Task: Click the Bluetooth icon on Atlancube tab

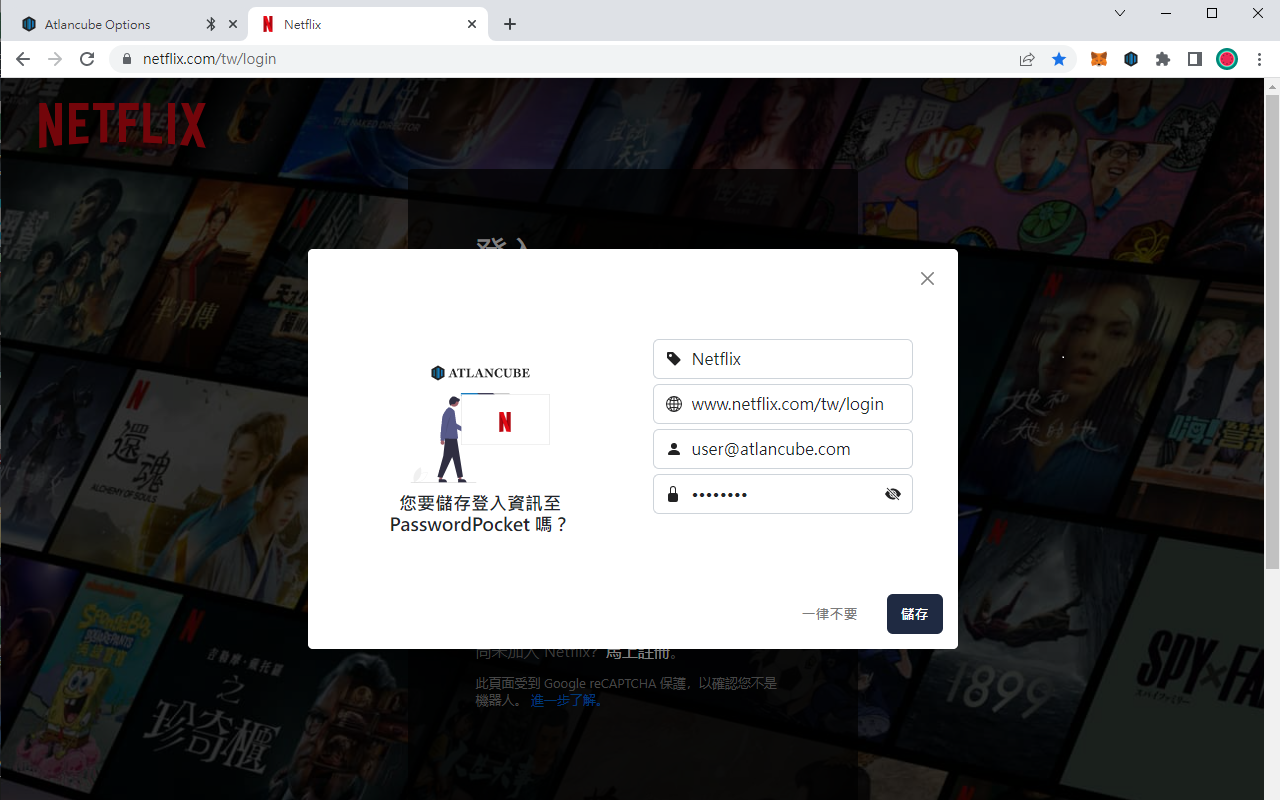Action: coord(210,24)
